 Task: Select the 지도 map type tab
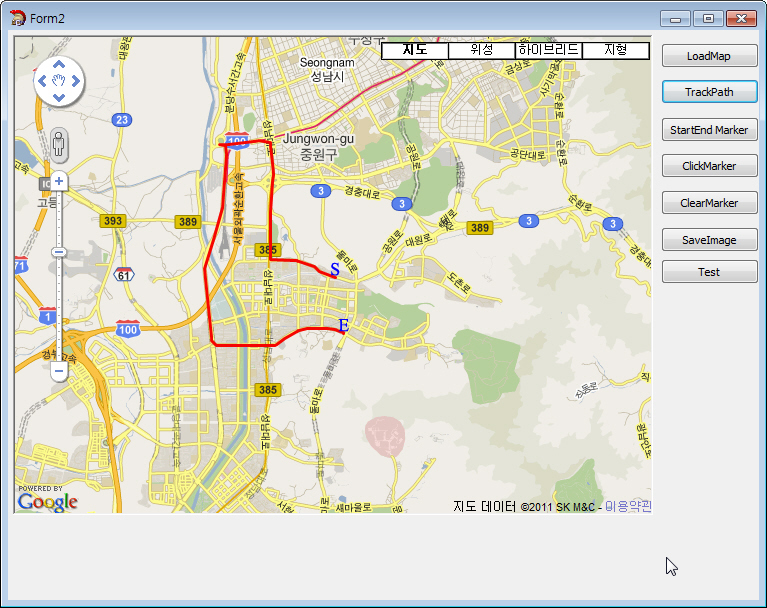pyautogui.click(x=415, y=50)
